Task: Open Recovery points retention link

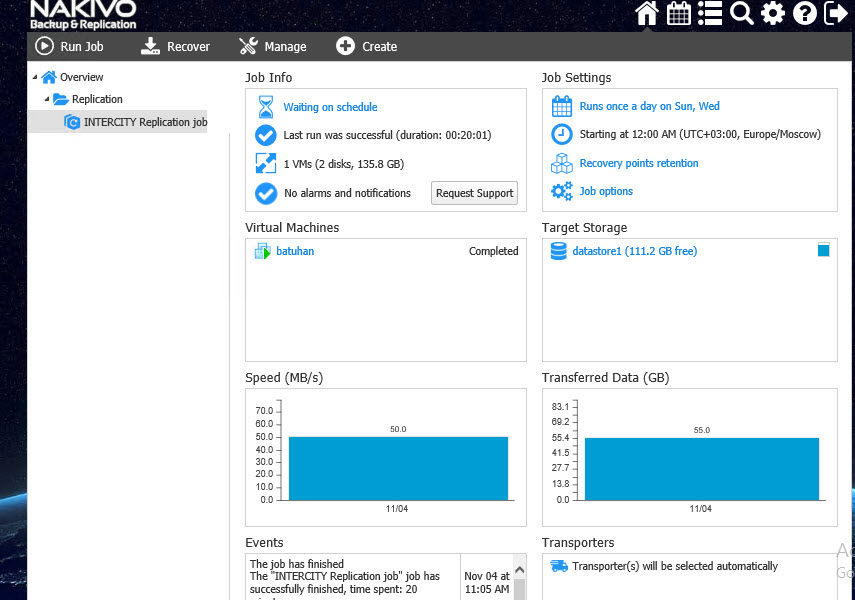Action: pos(638,163)
